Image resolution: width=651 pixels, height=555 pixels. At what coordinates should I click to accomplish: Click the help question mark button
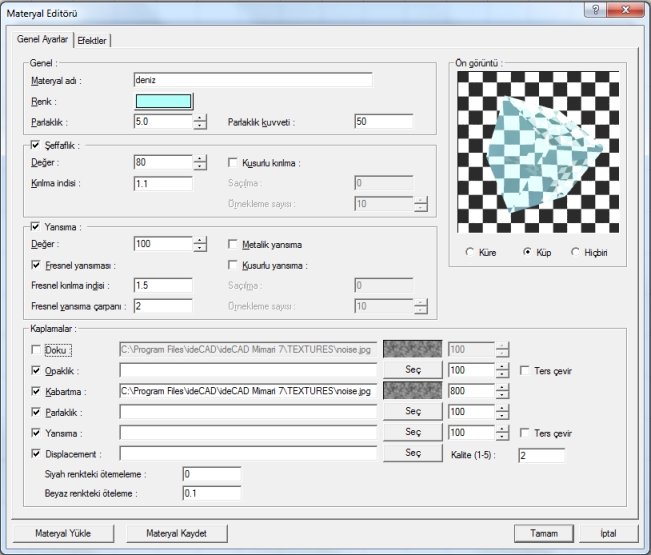[x=595, y=10]
